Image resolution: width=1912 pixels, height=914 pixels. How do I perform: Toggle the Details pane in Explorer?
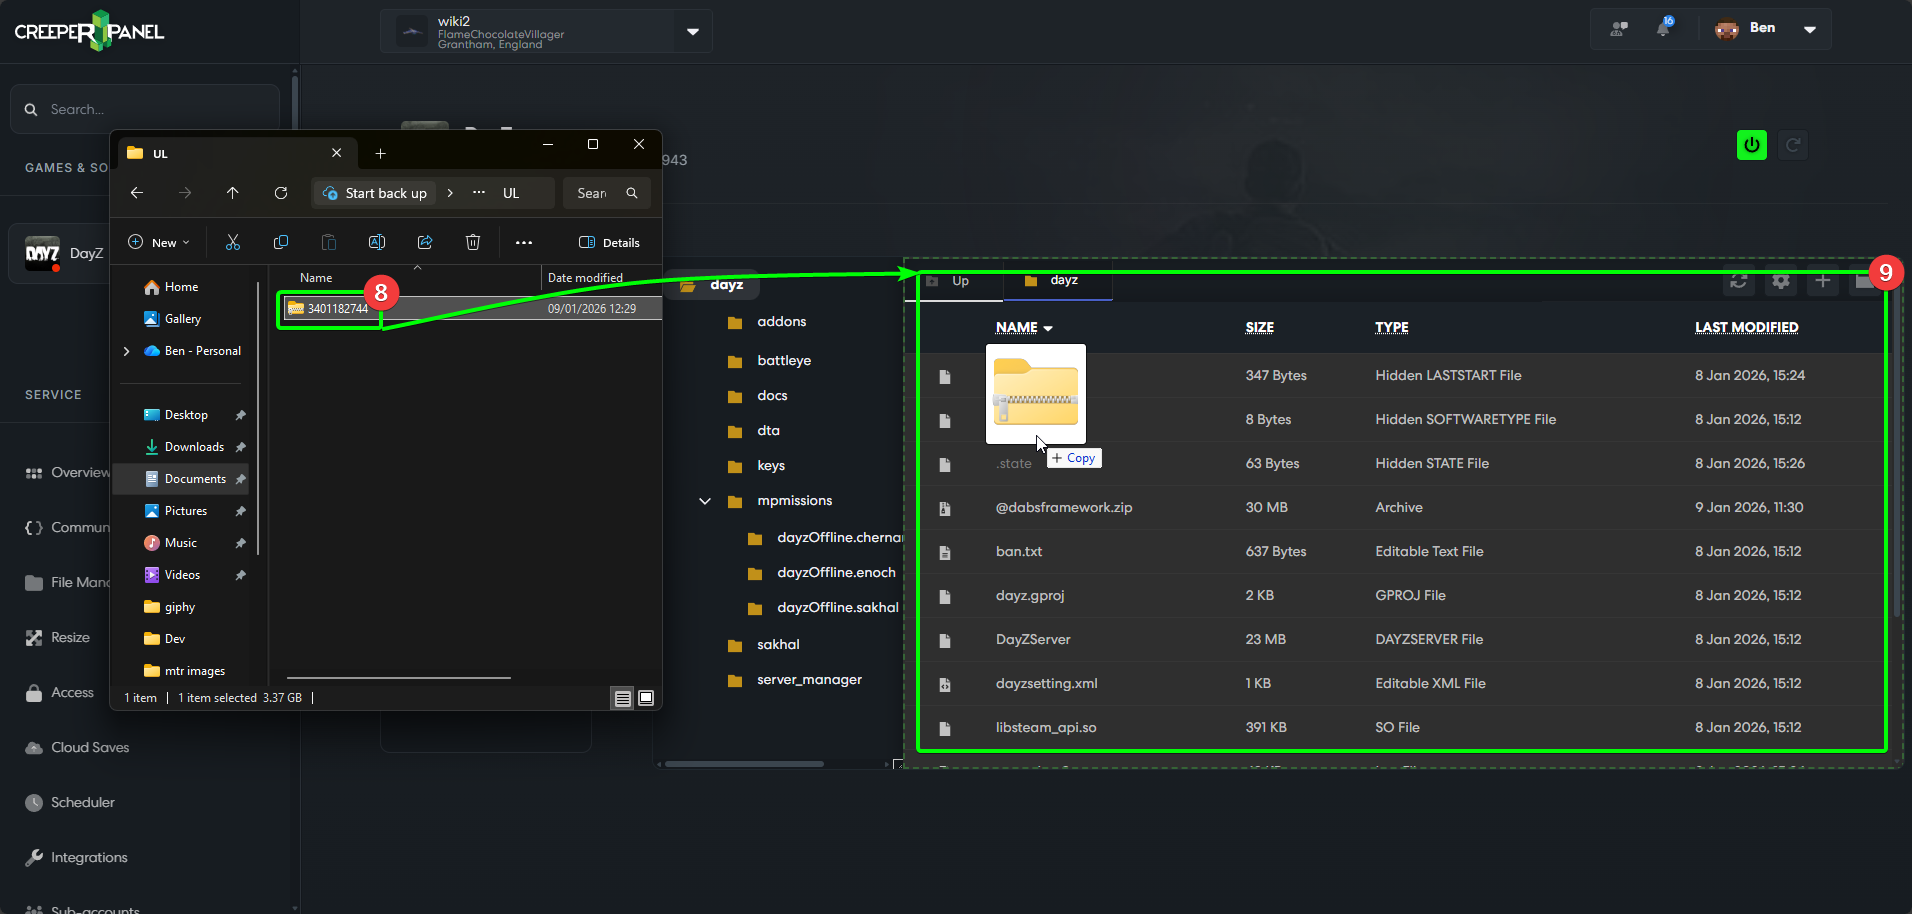pos(609,242)
